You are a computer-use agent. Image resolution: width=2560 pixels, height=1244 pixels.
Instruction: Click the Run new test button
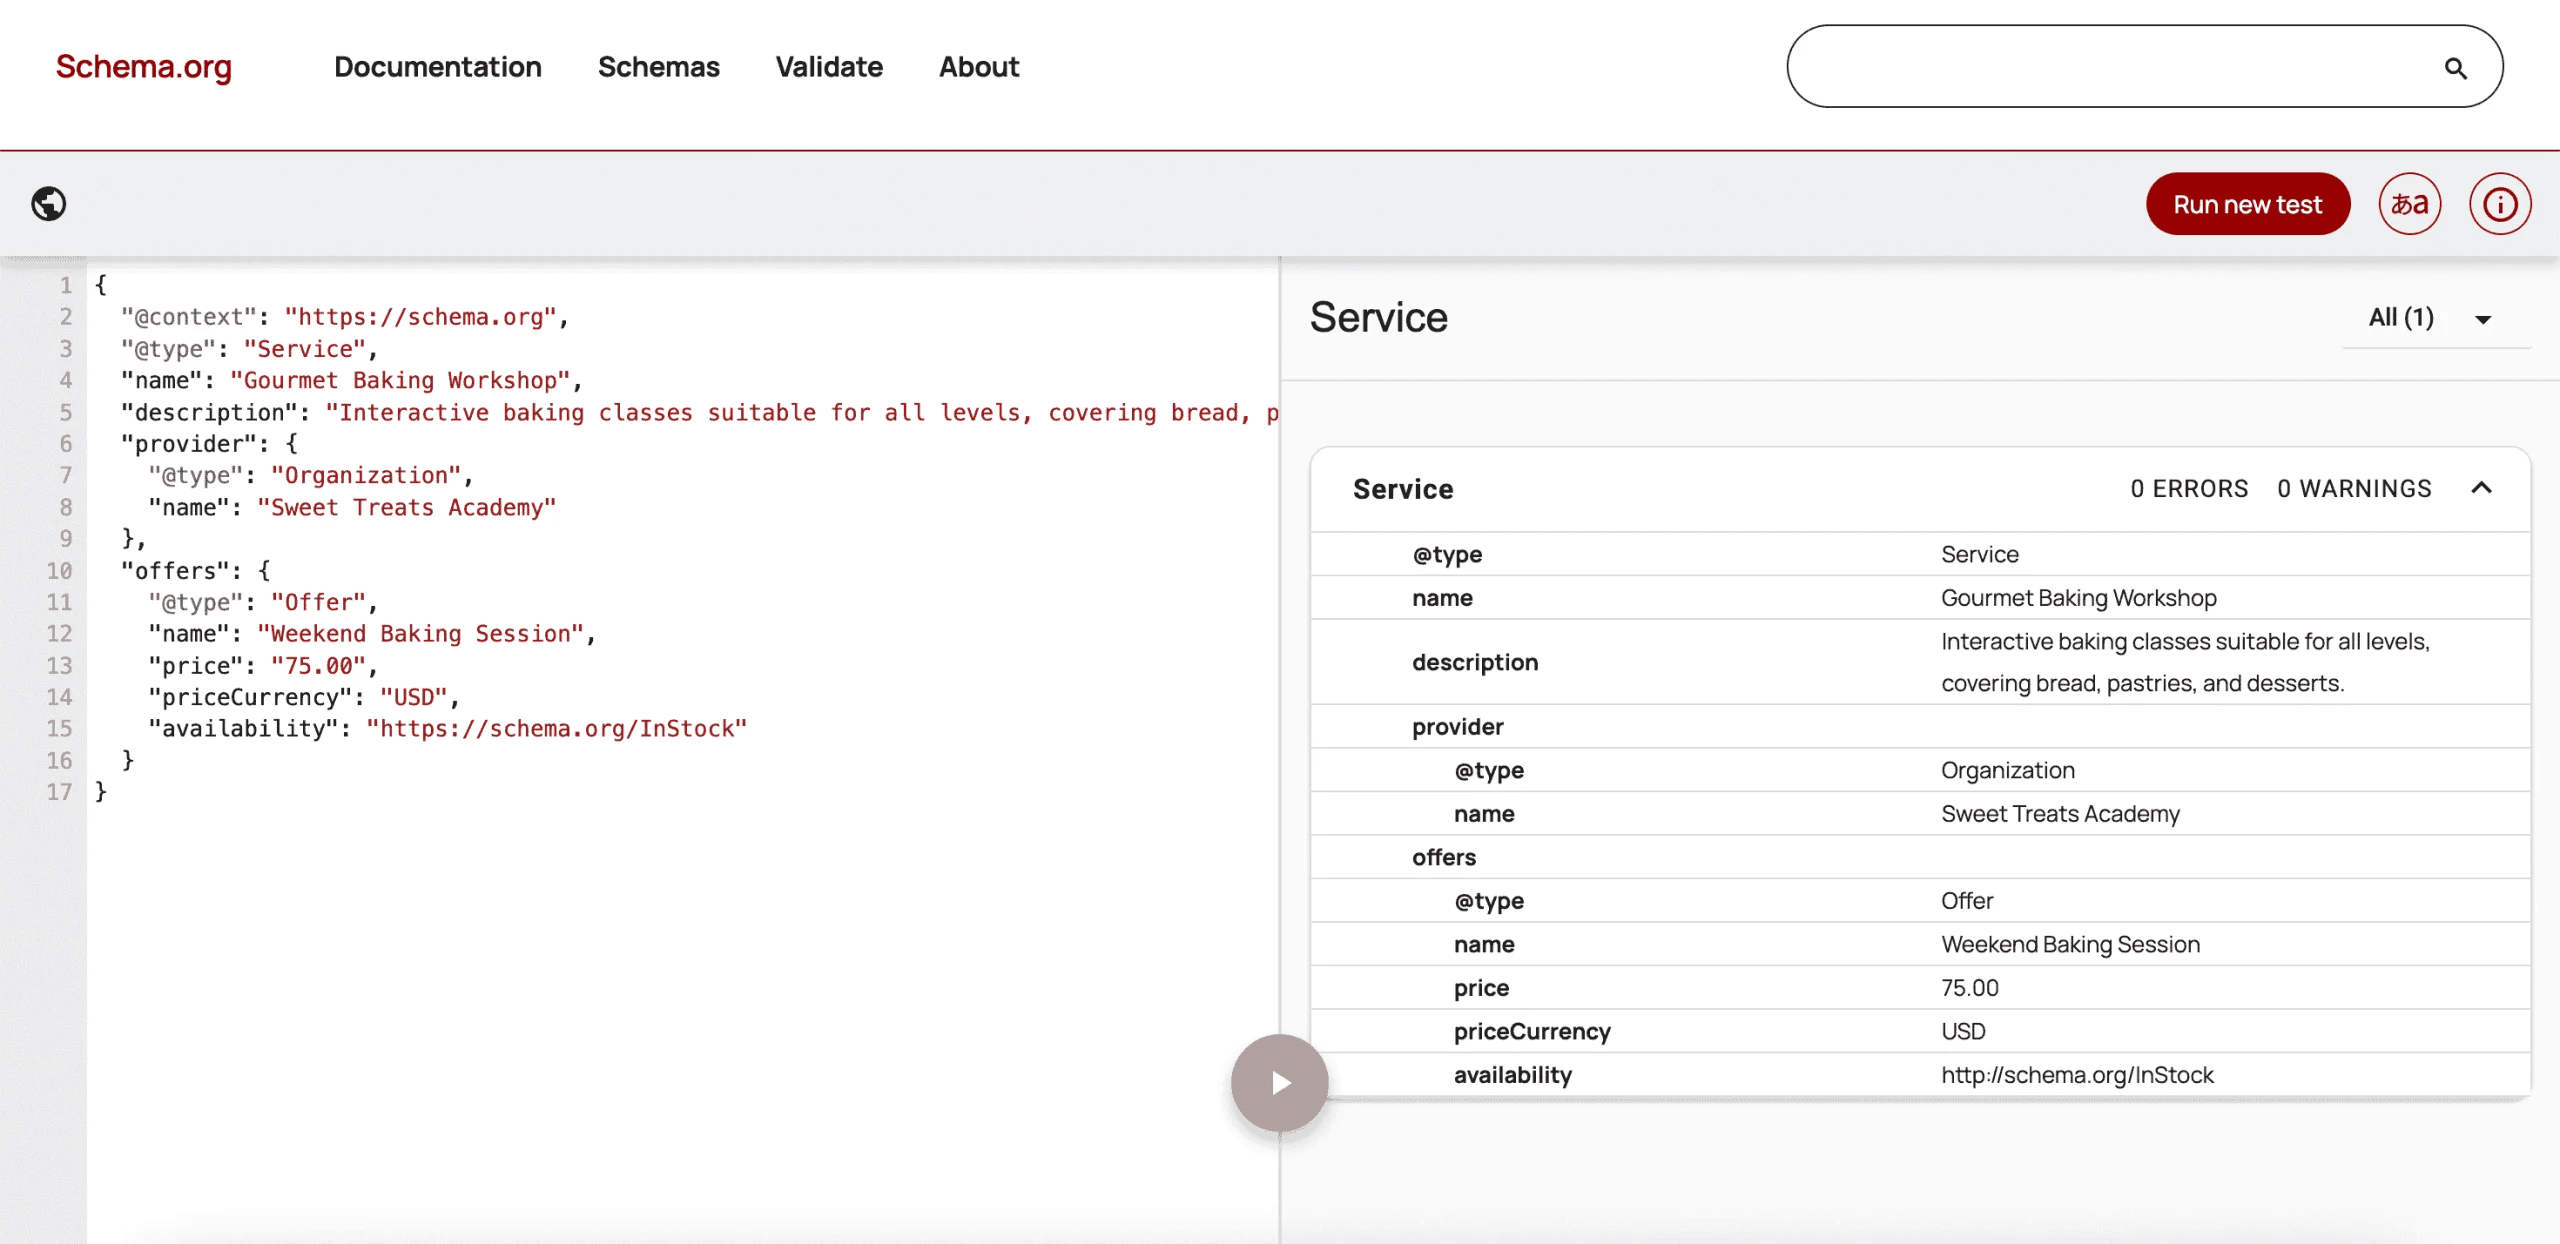pos(2247,203)
